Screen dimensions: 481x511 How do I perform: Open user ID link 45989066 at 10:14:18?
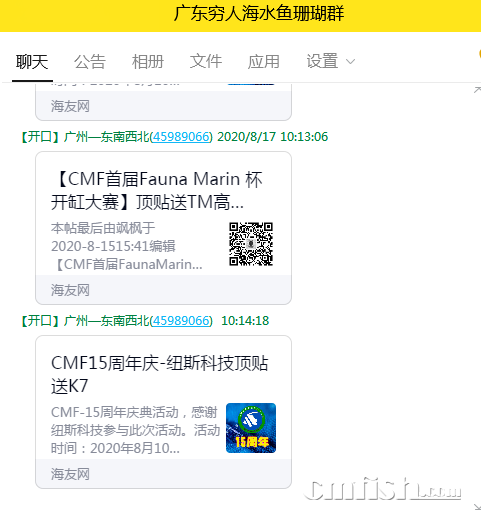click(x=181, y=321)
